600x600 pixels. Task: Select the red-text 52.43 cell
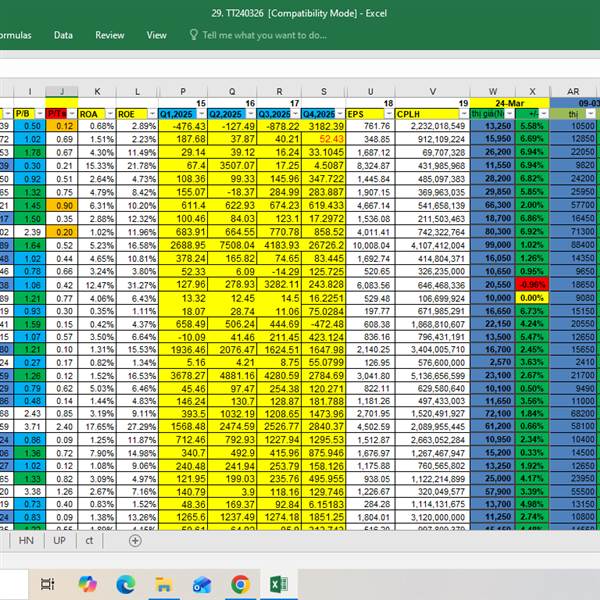(323, 139)
